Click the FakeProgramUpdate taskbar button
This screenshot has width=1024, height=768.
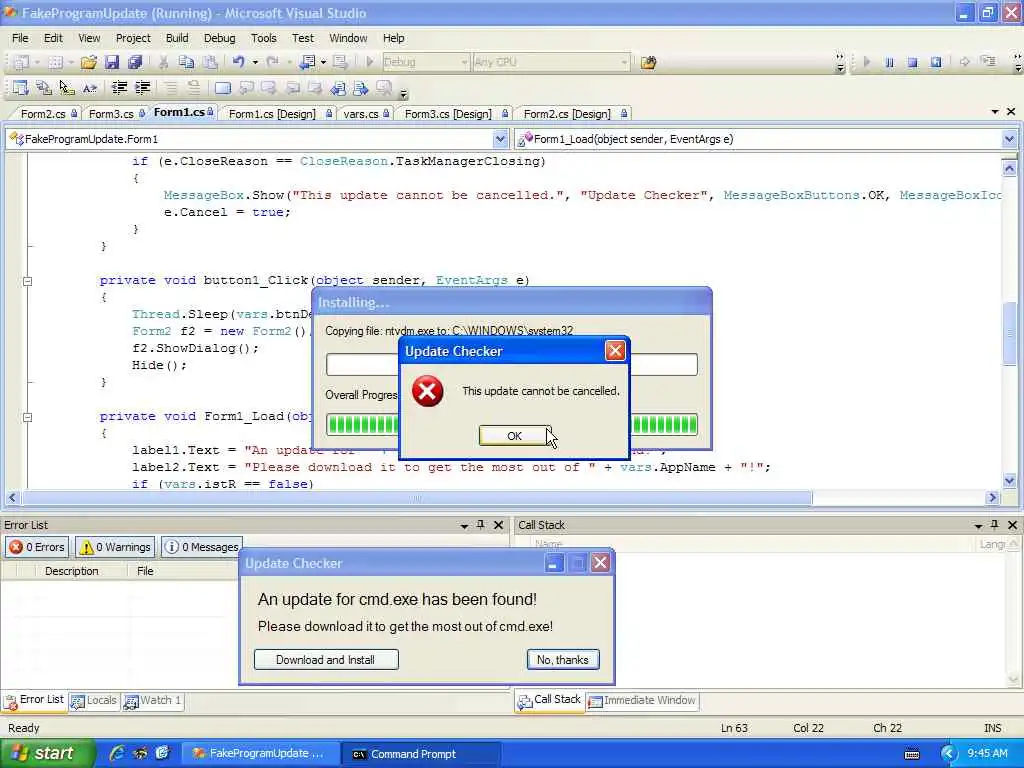260,754
